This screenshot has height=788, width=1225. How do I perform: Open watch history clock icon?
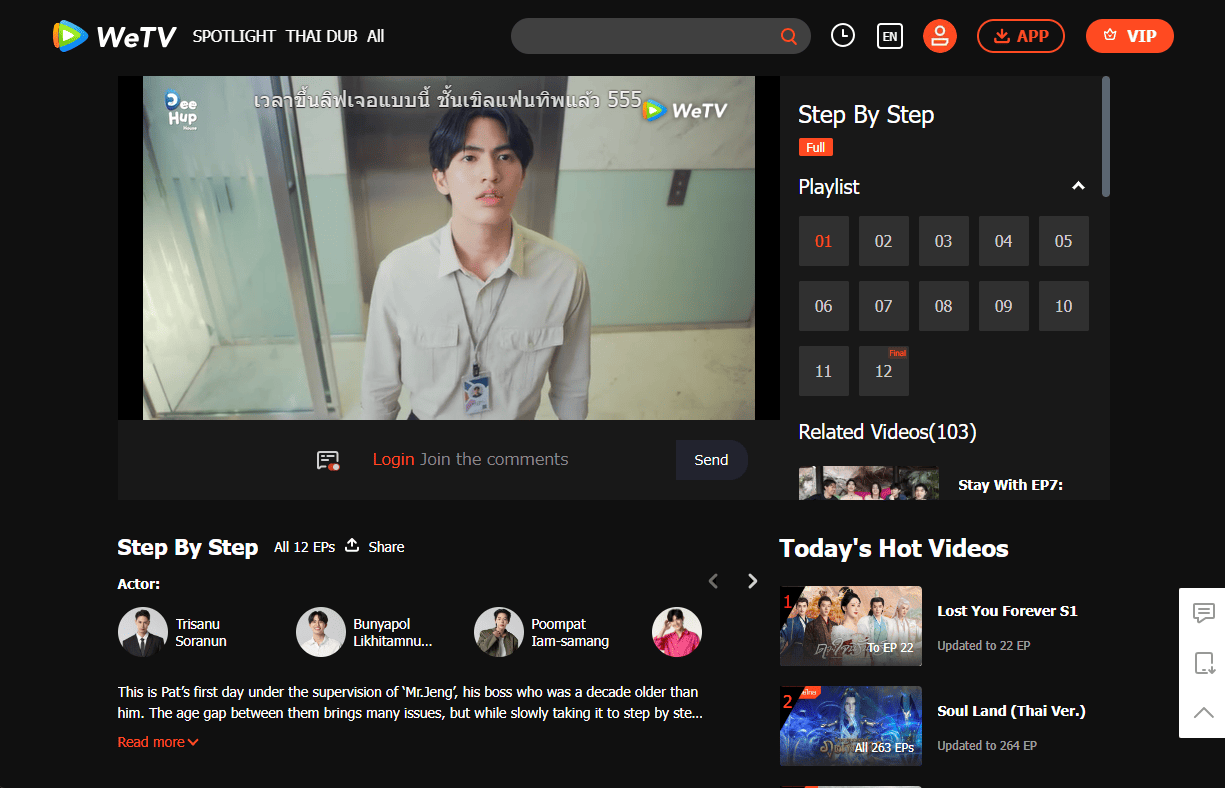(x=843, y=36)
